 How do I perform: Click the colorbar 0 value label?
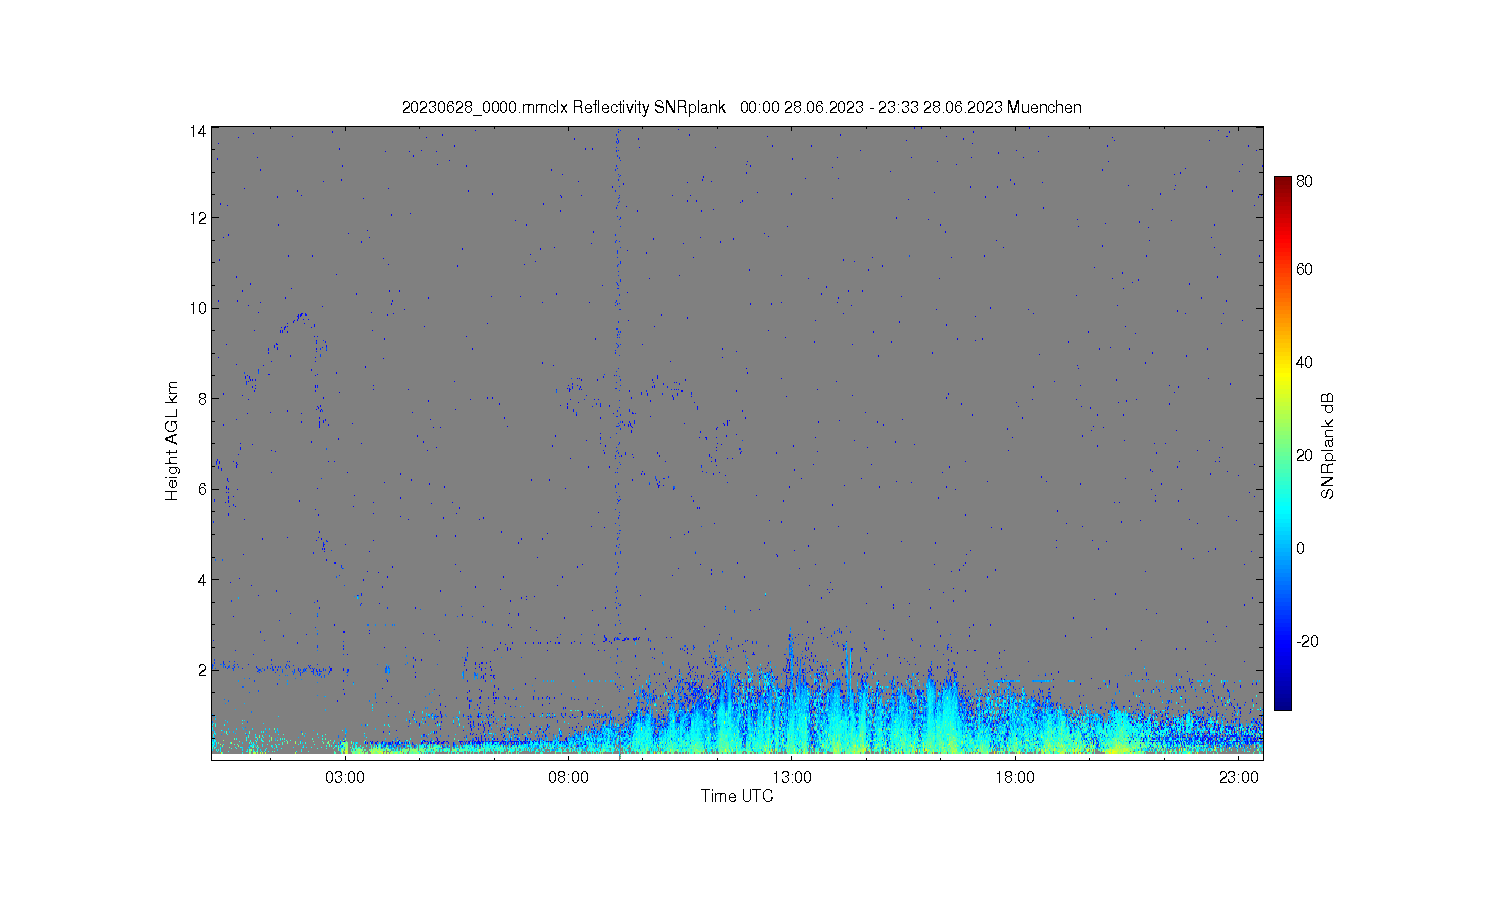point(1300,548)
